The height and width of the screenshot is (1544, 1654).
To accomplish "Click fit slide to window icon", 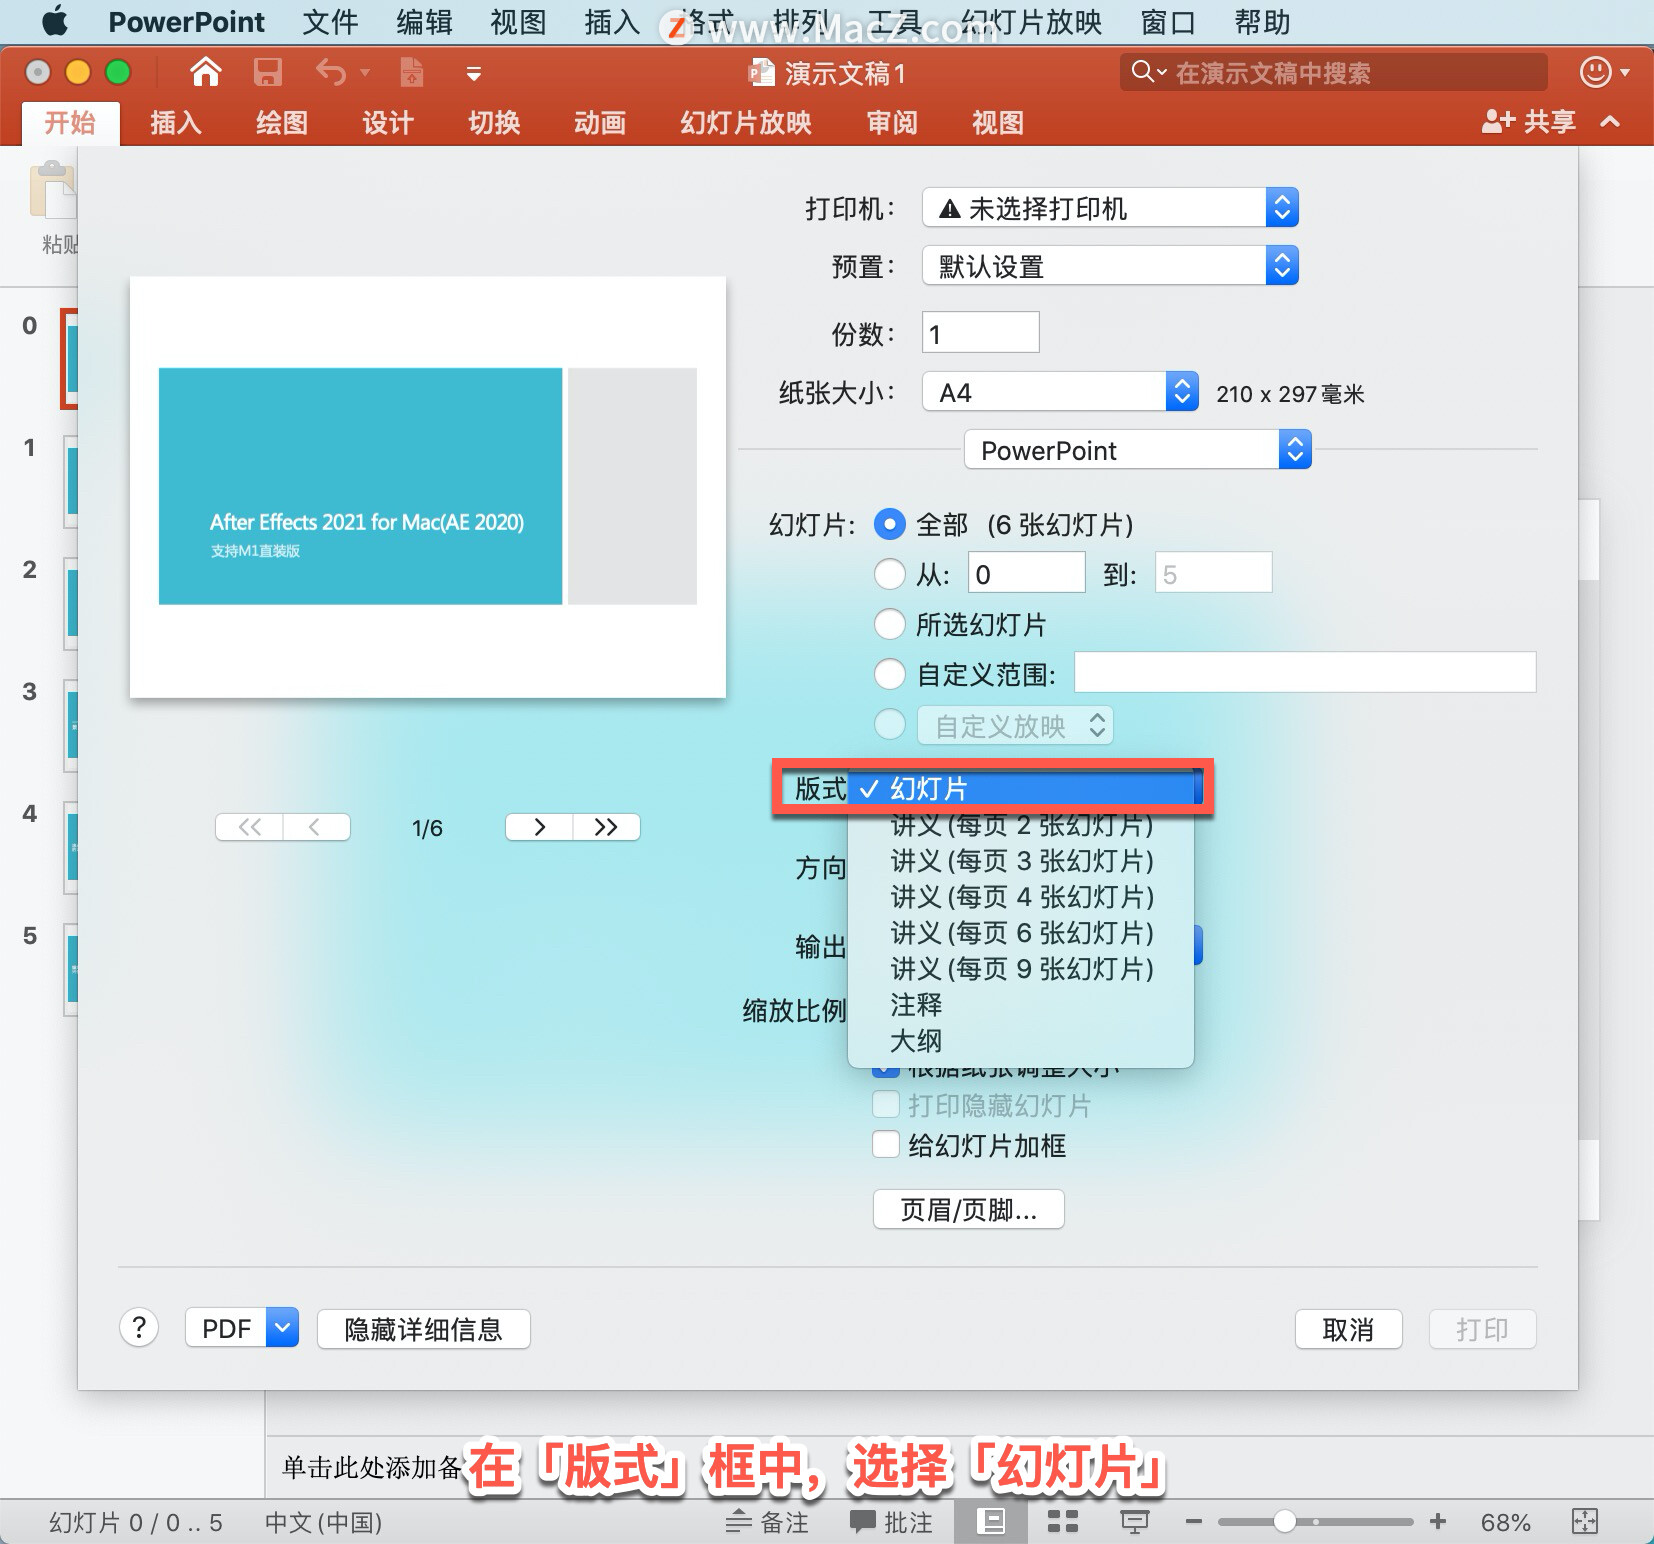I will click(x=1585, y=1522).
